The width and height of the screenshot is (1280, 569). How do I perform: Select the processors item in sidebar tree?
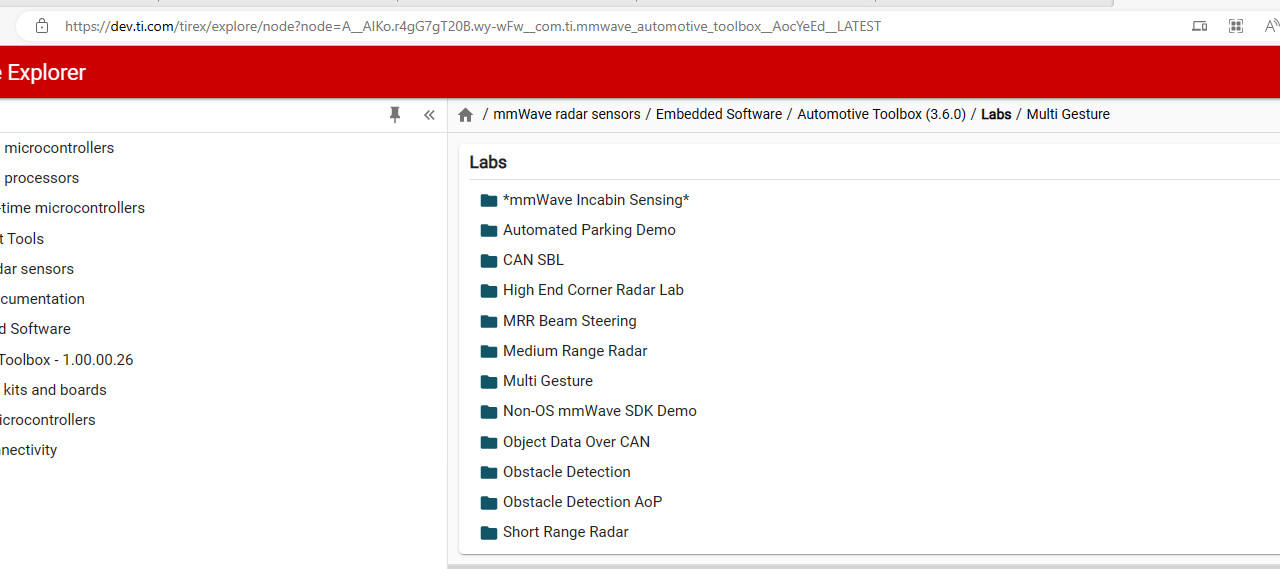(41, 178)
